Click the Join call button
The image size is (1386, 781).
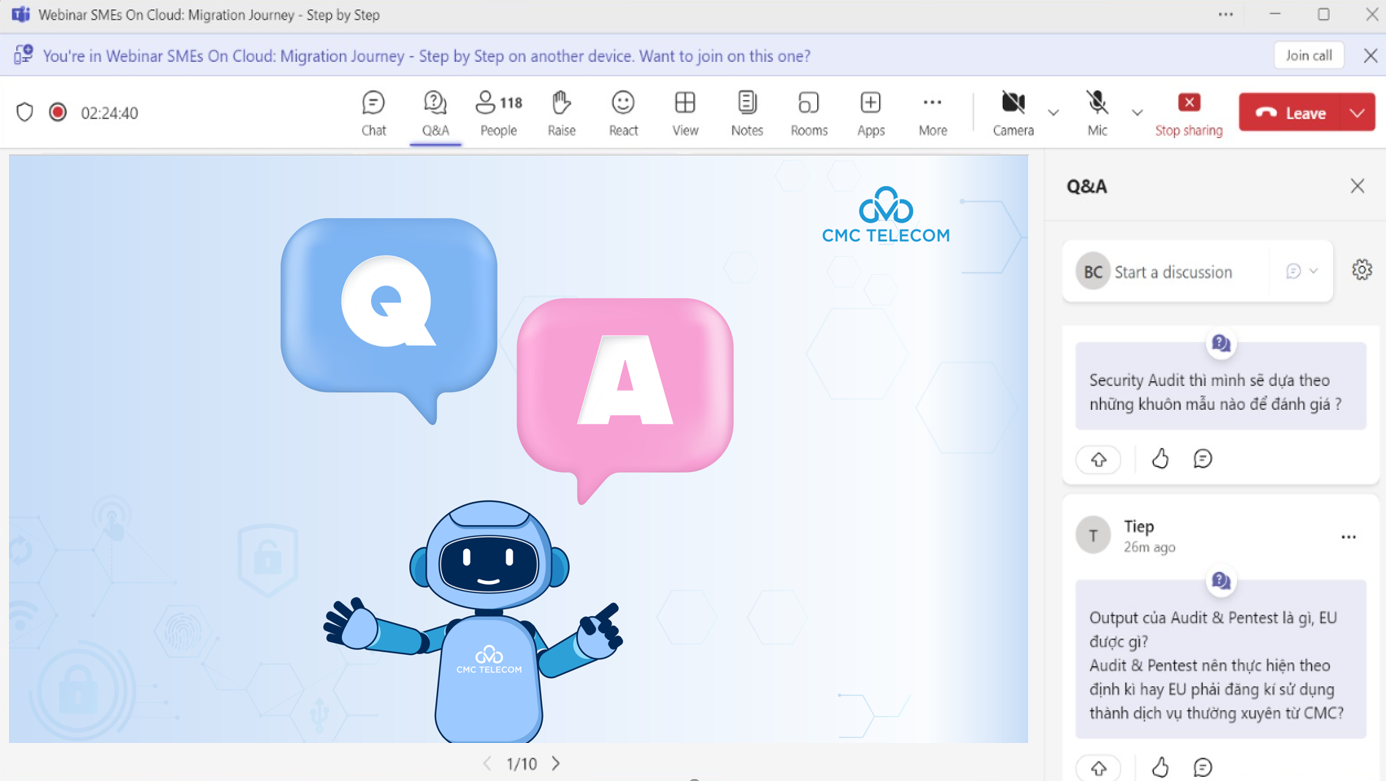pos(1308,56)
